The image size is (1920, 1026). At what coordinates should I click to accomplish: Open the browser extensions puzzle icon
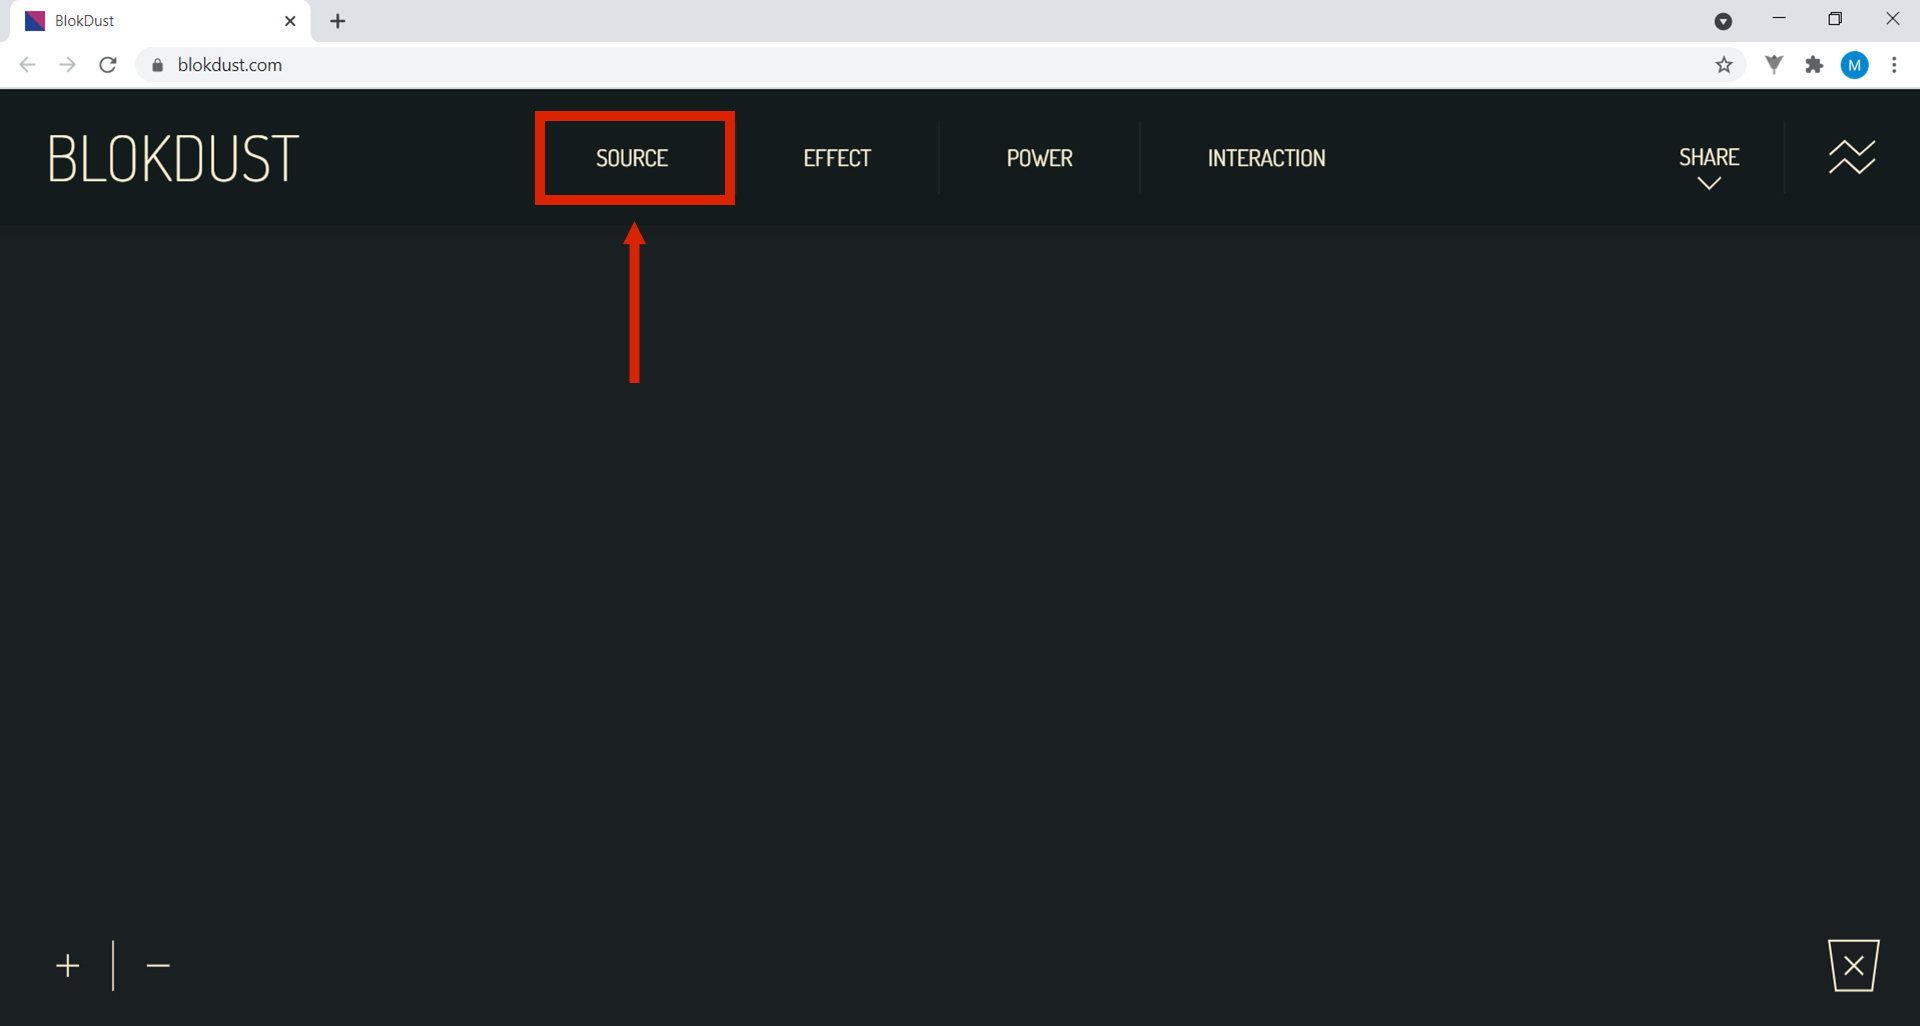(1814, 65)
